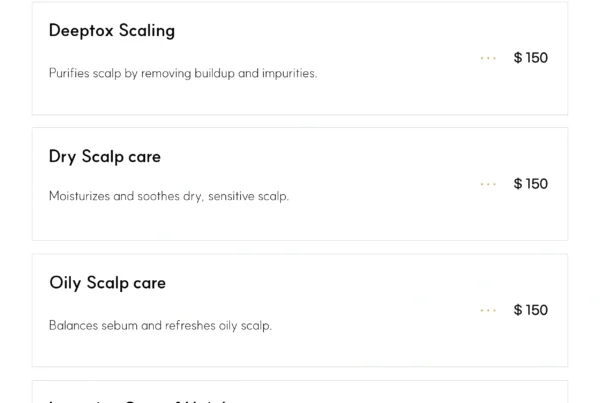600x403 pixels.
Task: Select the Deeptox Scaling heading
Action: 112,31
